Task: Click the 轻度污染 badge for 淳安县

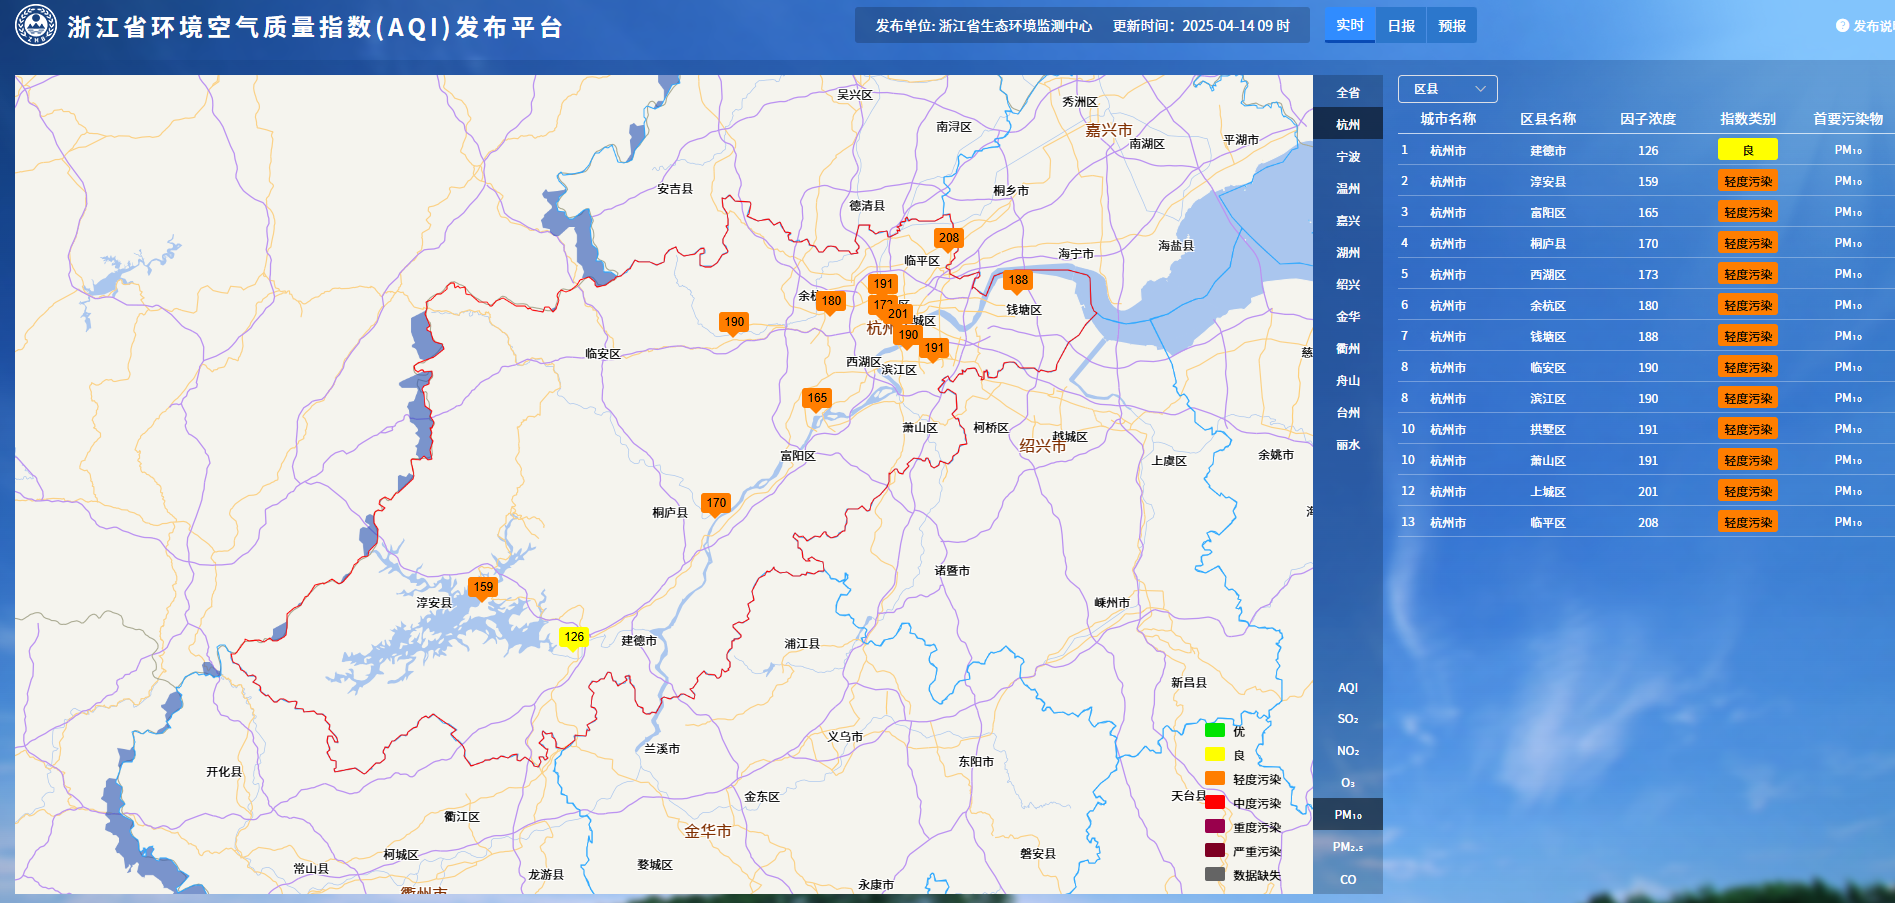Action: (x=1748, y=181)
